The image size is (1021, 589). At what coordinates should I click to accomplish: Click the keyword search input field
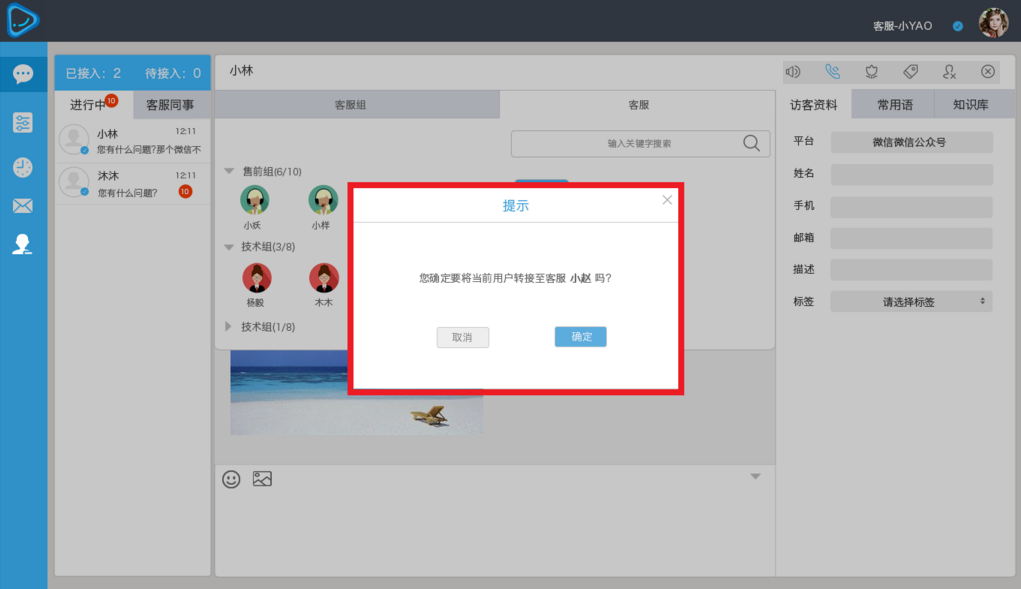coord(640,143)
